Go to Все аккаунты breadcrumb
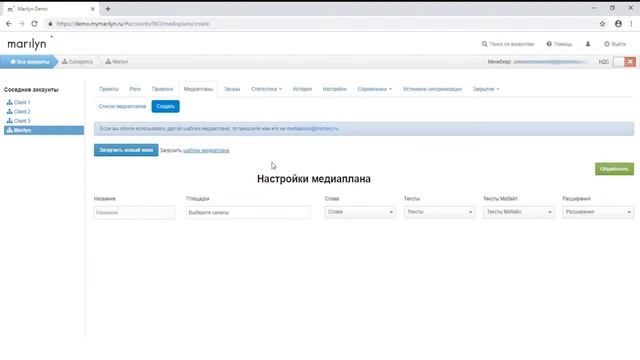 click(29, 62)
